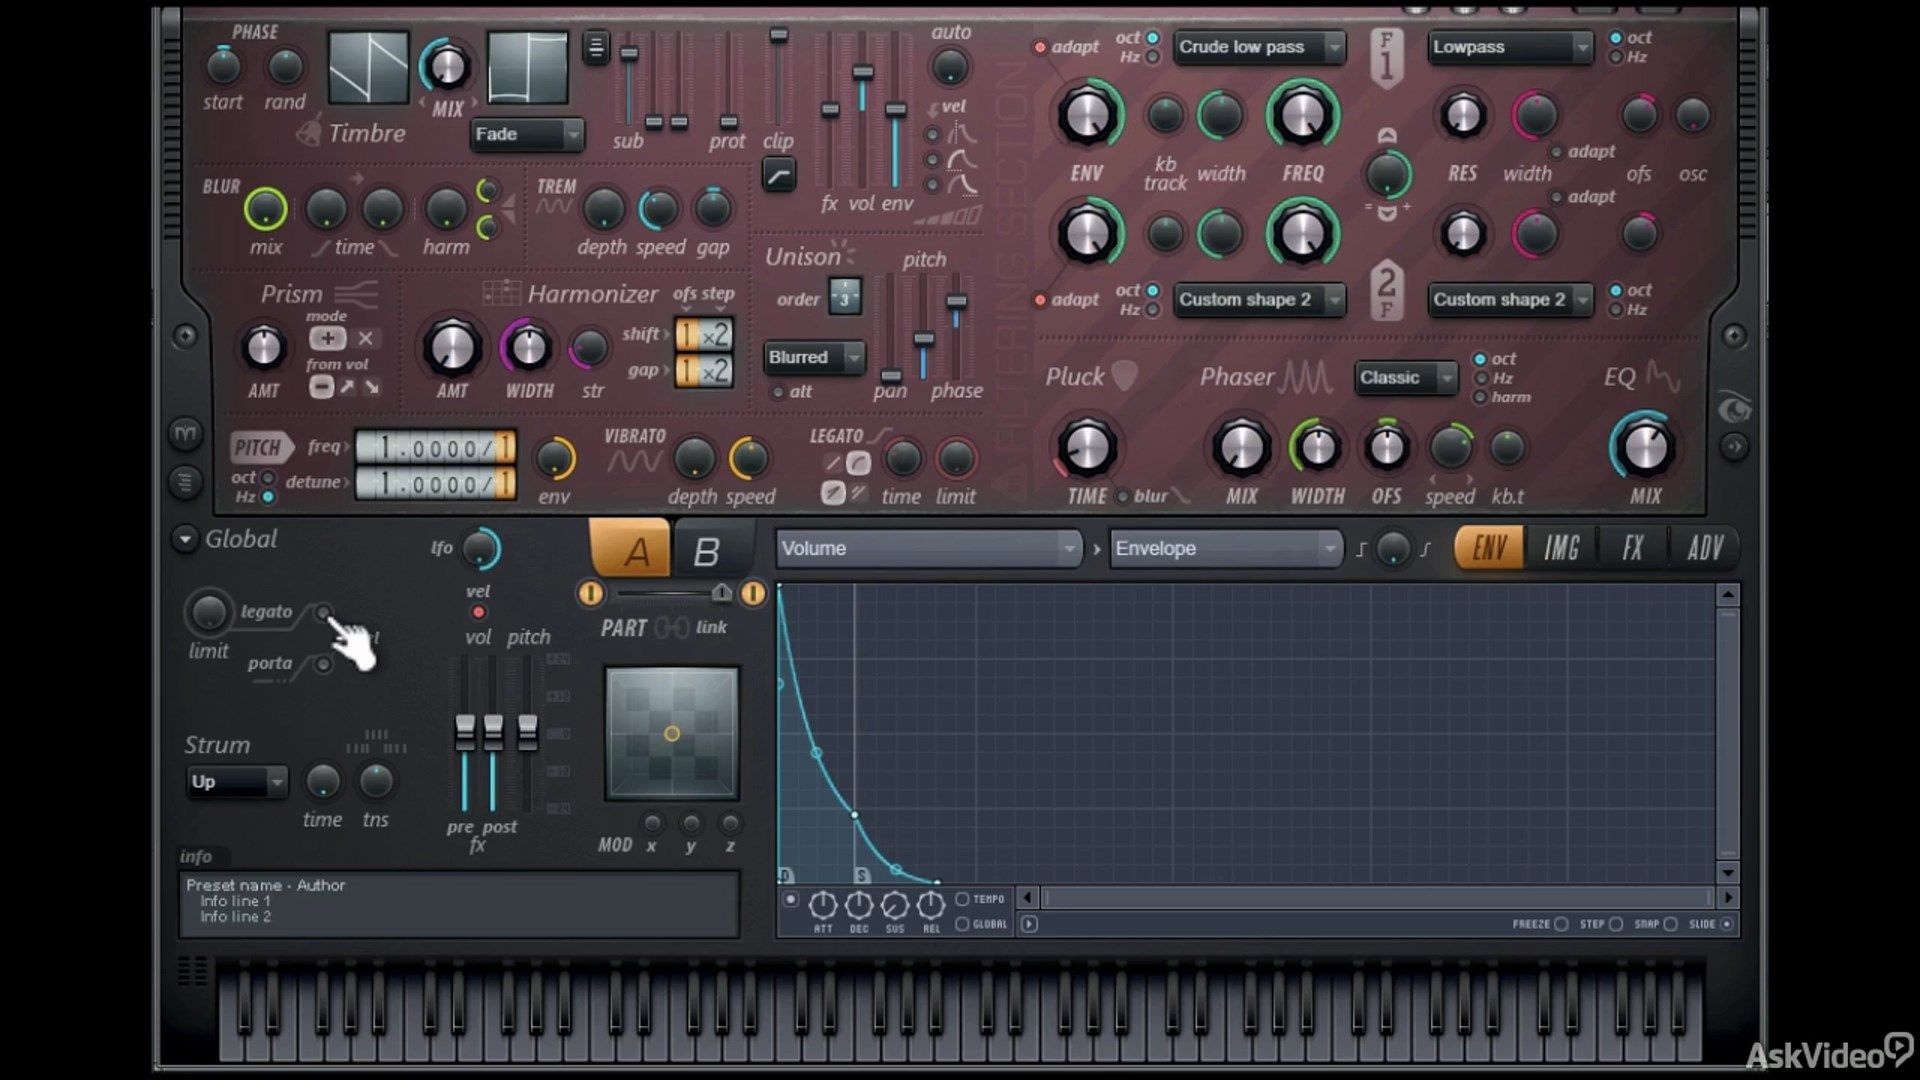
Task: Open the Envelope type dropdown
Action: point(1225,548)
